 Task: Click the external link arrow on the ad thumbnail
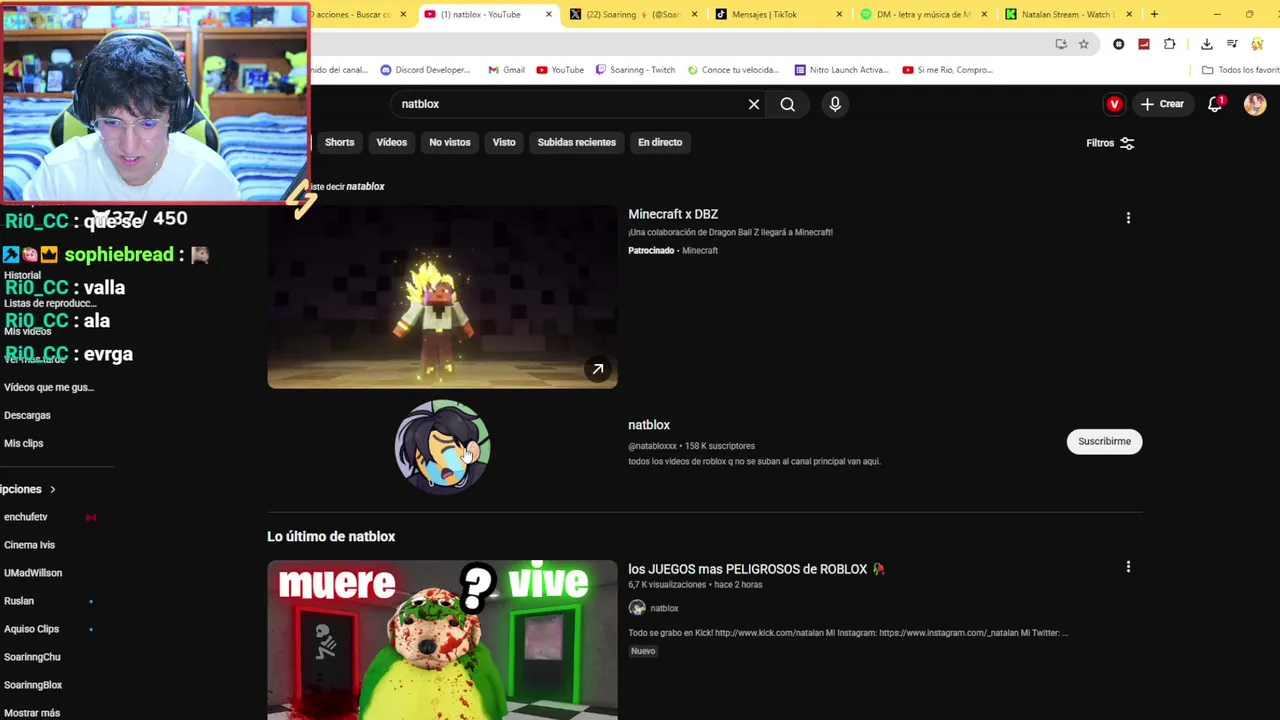(x=597, y=369)
